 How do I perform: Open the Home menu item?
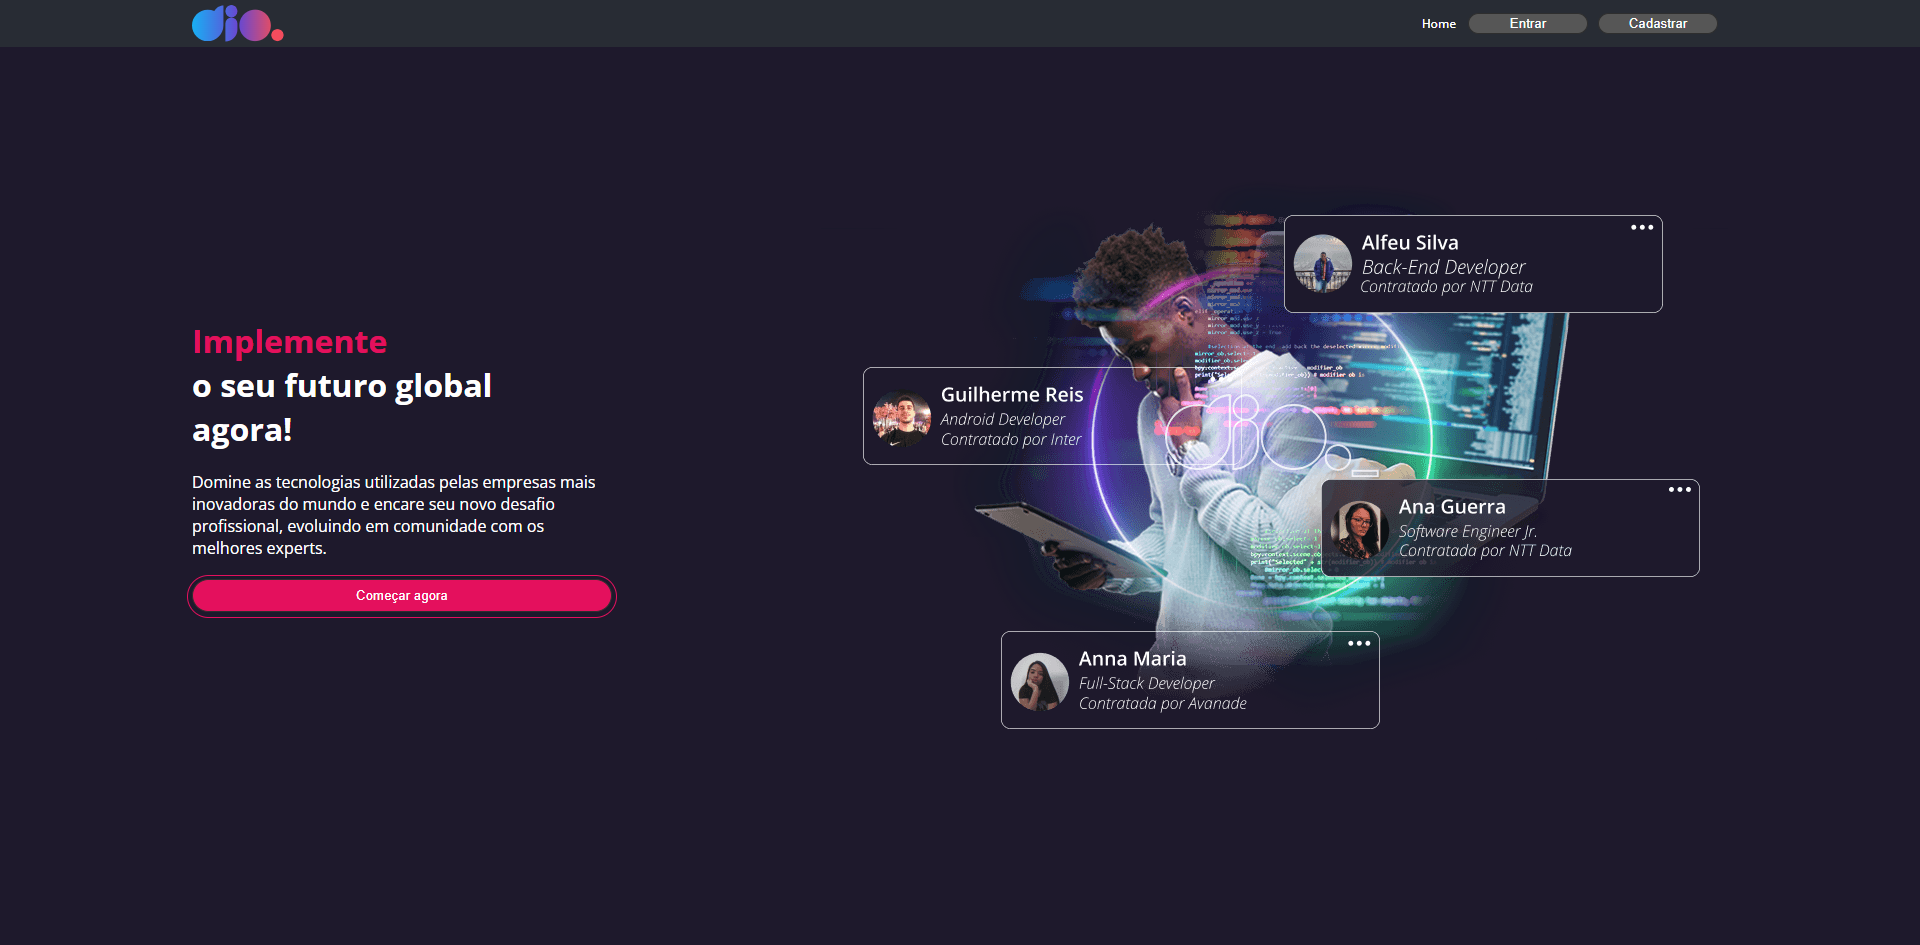1438,24
